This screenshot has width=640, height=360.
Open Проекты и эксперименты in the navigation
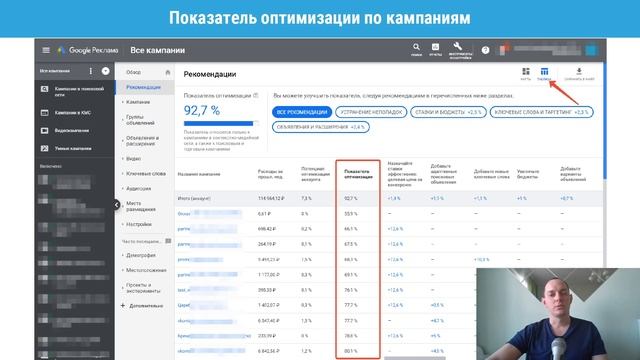click(144, 288)
